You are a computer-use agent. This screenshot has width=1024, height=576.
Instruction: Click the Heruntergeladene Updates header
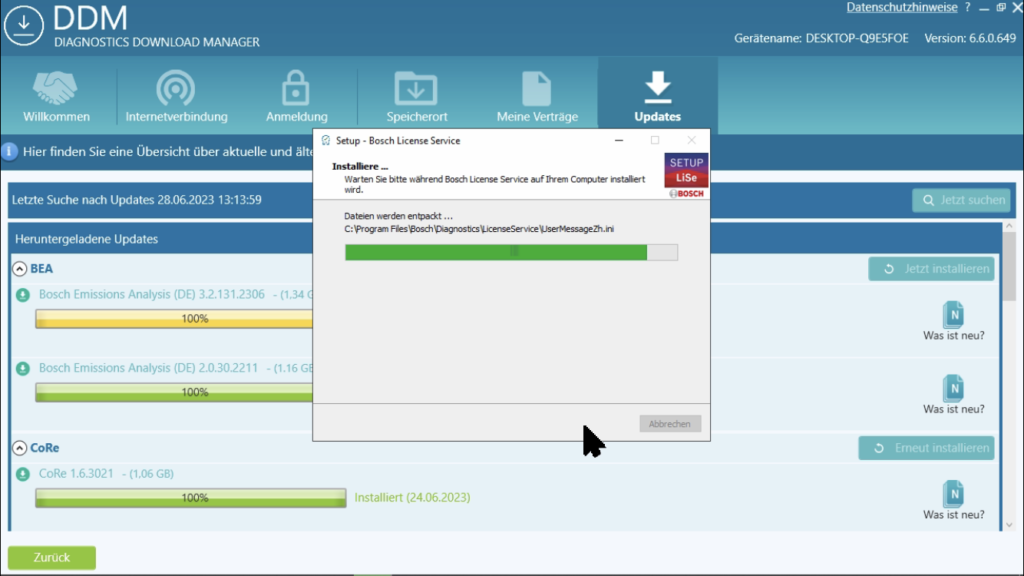click(x=86, y=239)
